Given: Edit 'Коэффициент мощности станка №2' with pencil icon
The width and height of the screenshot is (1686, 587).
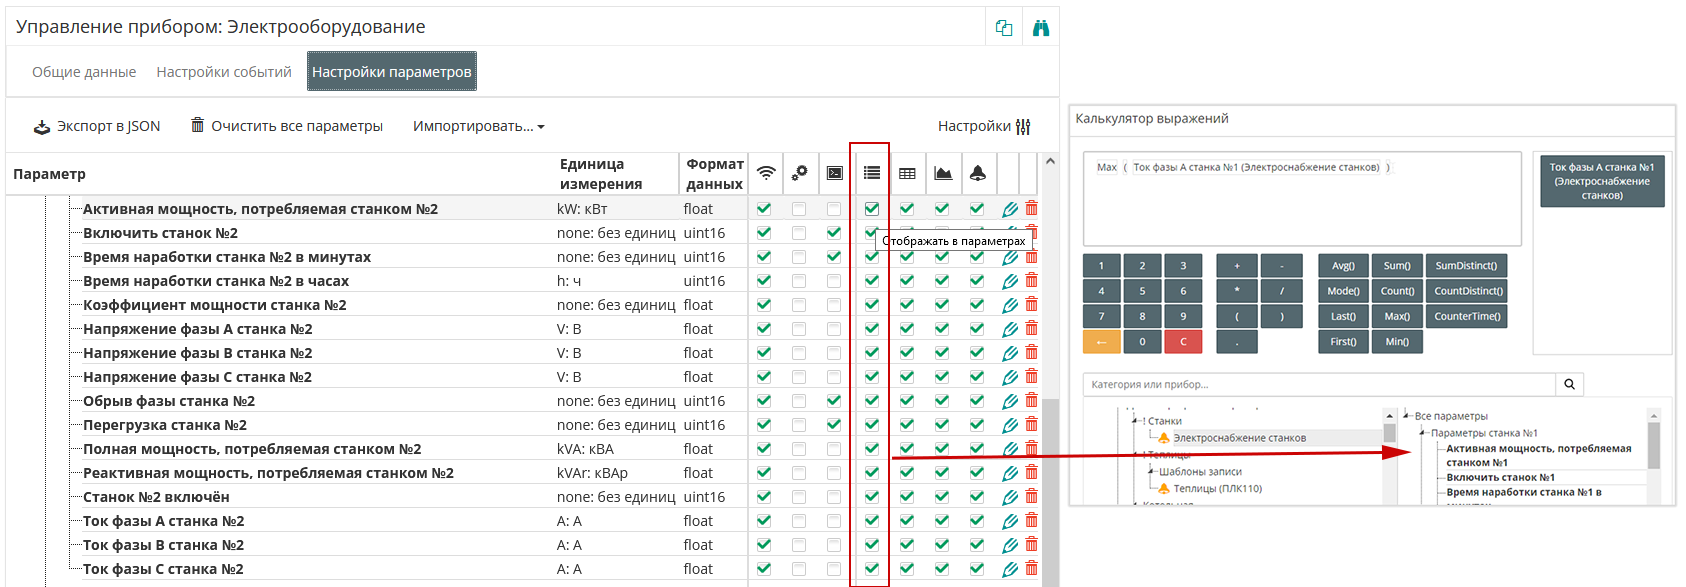Looking at the screenshot, I should click(x=1010, y=305).
